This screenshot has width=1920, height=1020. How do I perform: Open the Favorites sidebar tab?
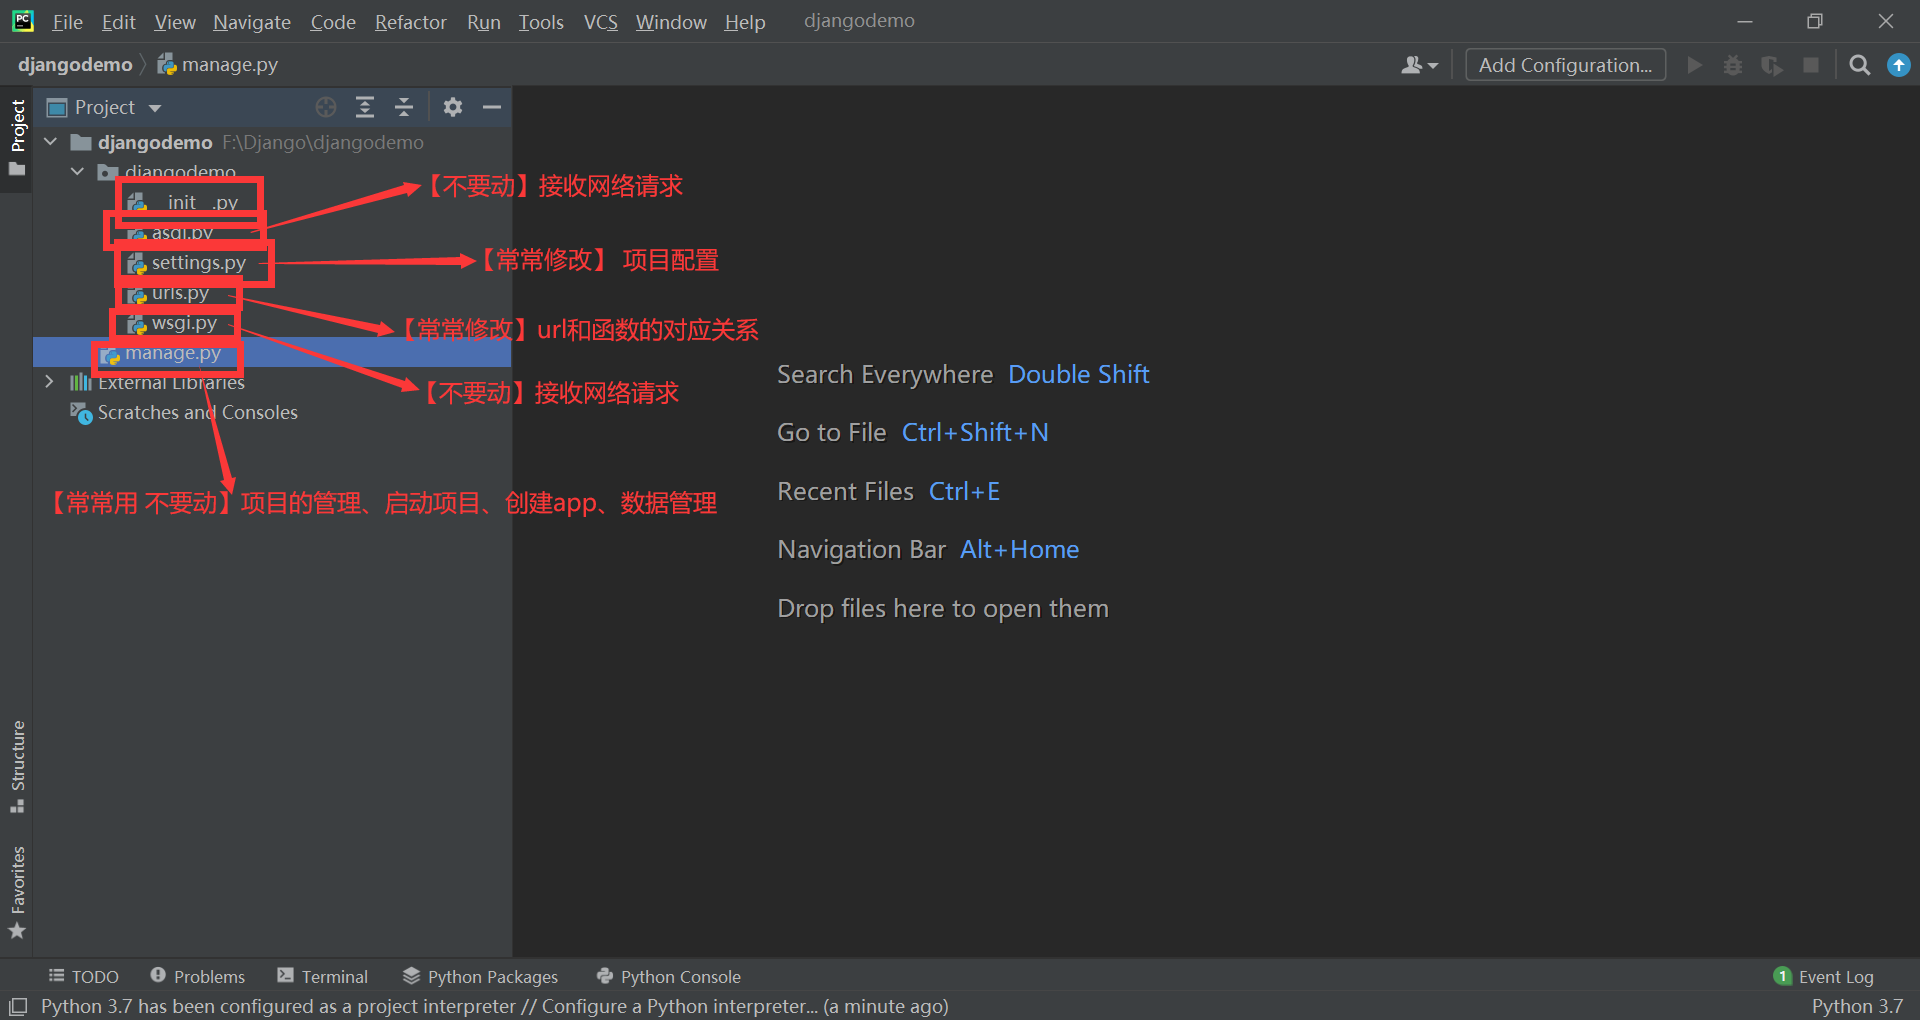[x=17, y=892]
